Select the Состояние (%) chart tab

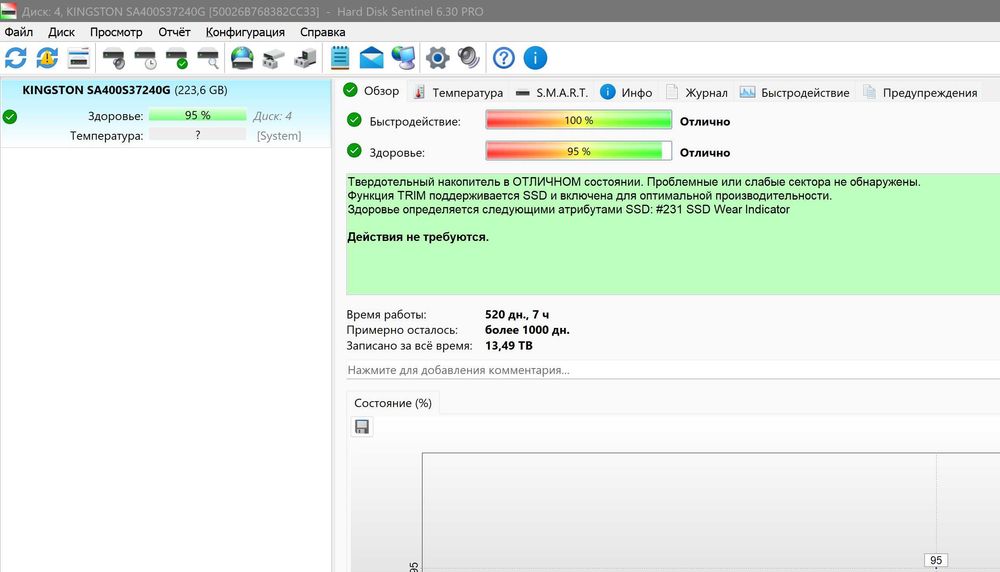(393, 403)
